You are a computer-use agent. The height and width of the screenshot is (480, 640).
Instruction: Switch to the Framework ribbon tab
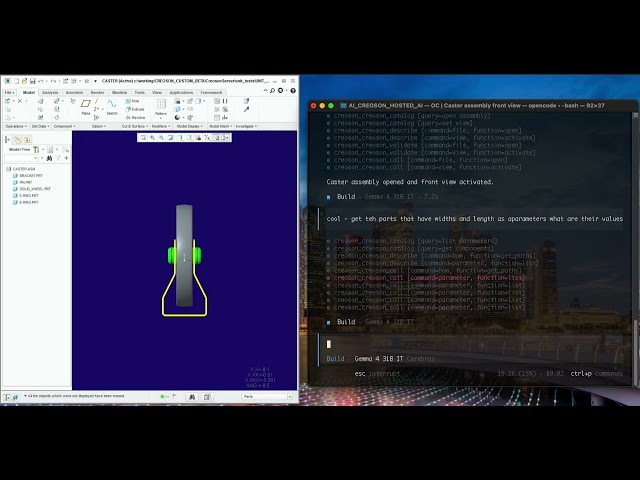tap(211, 93)
